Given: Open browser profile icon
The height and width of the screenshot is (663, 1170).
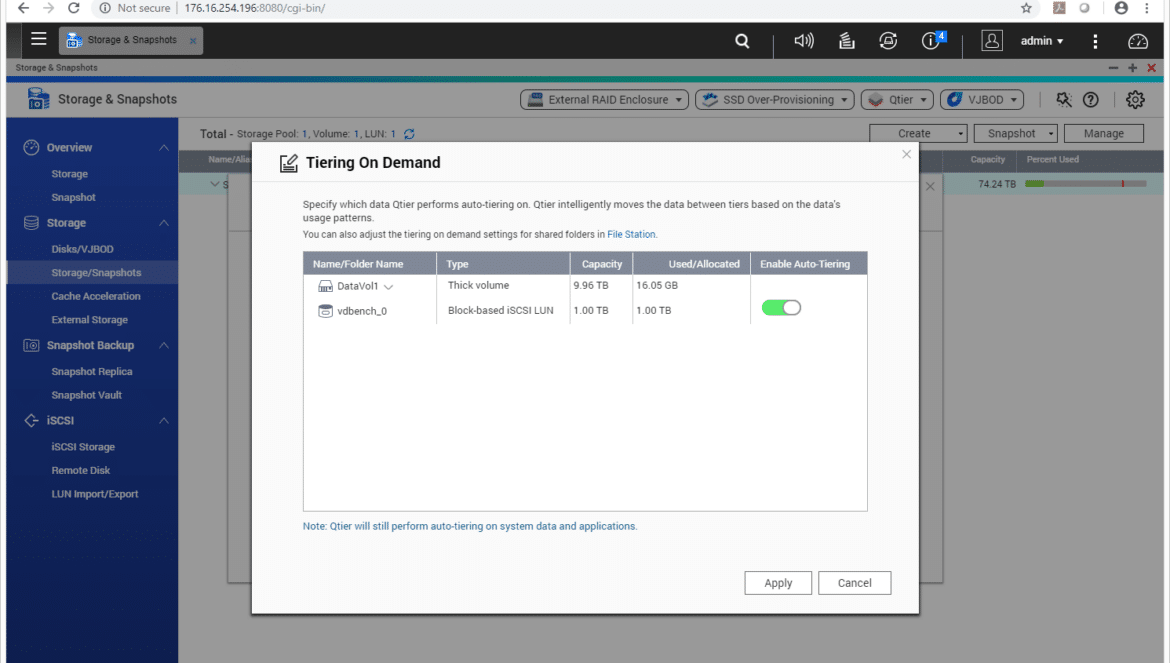Looking at the screenshot, I should (x=1121, y=8).
